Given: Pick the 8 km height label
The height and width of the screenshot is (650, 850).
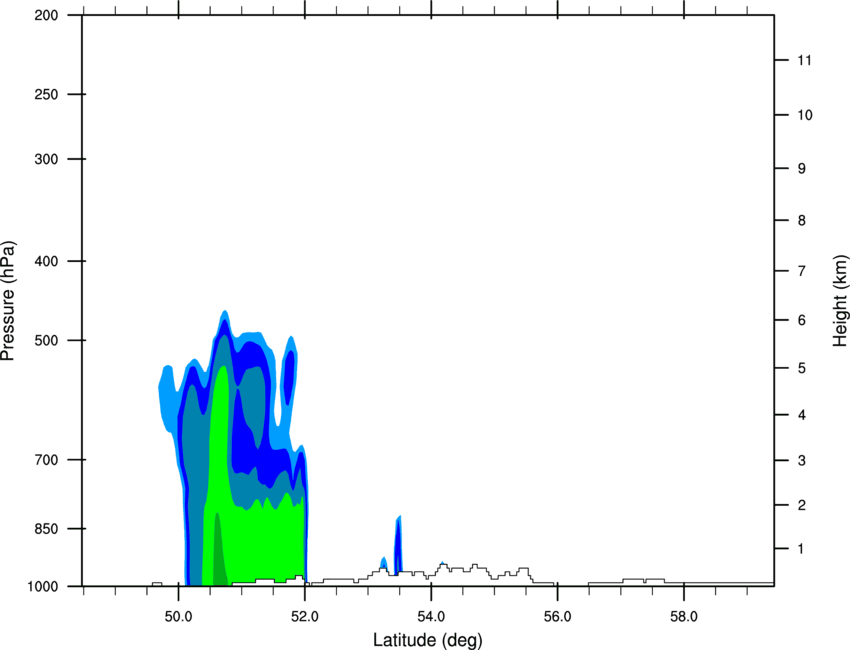Looking at the screenshot, I should tap(802, 221).
